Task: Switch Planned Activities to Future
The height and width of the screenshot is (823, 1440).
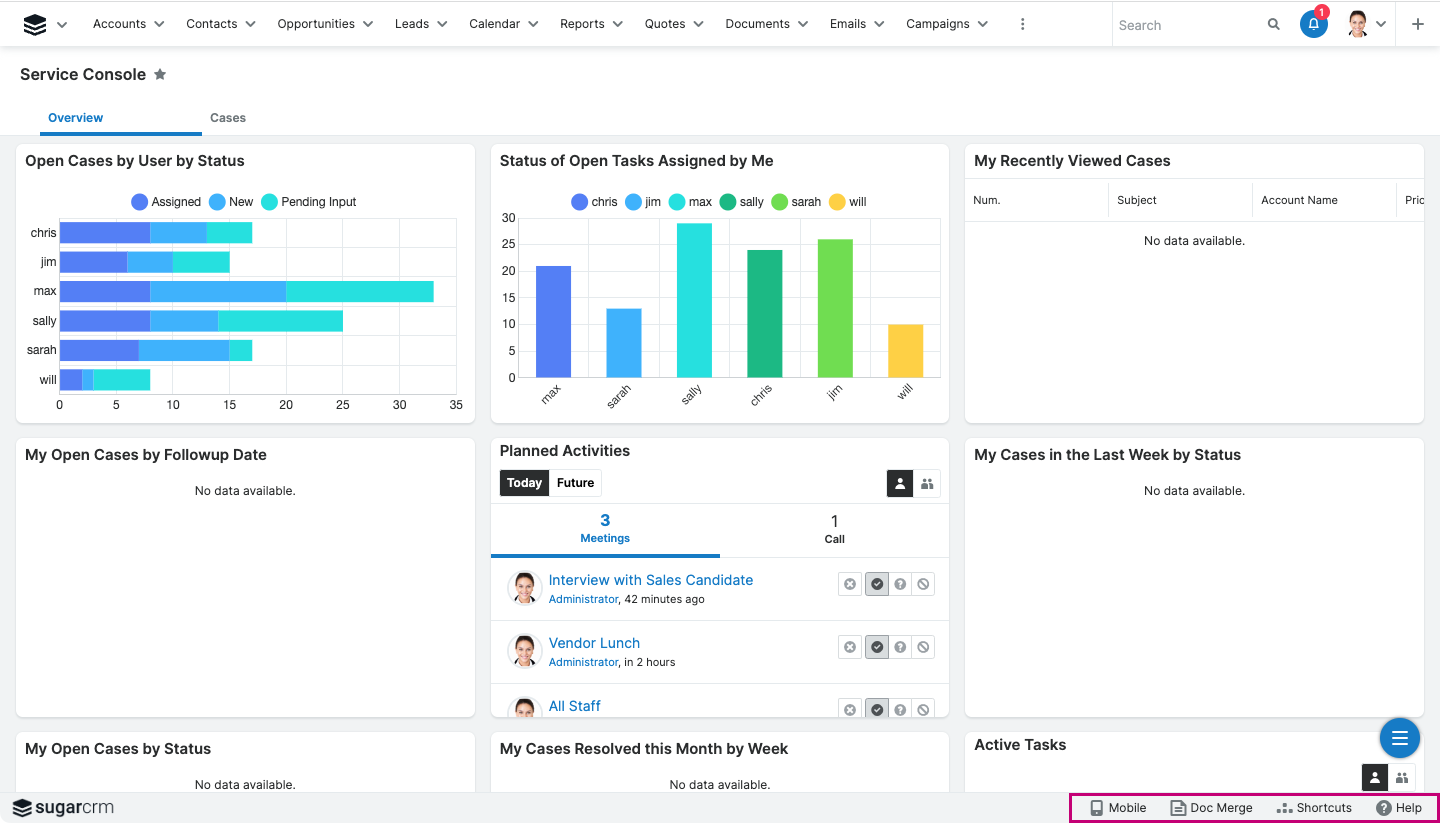Action: coord(575,483)
